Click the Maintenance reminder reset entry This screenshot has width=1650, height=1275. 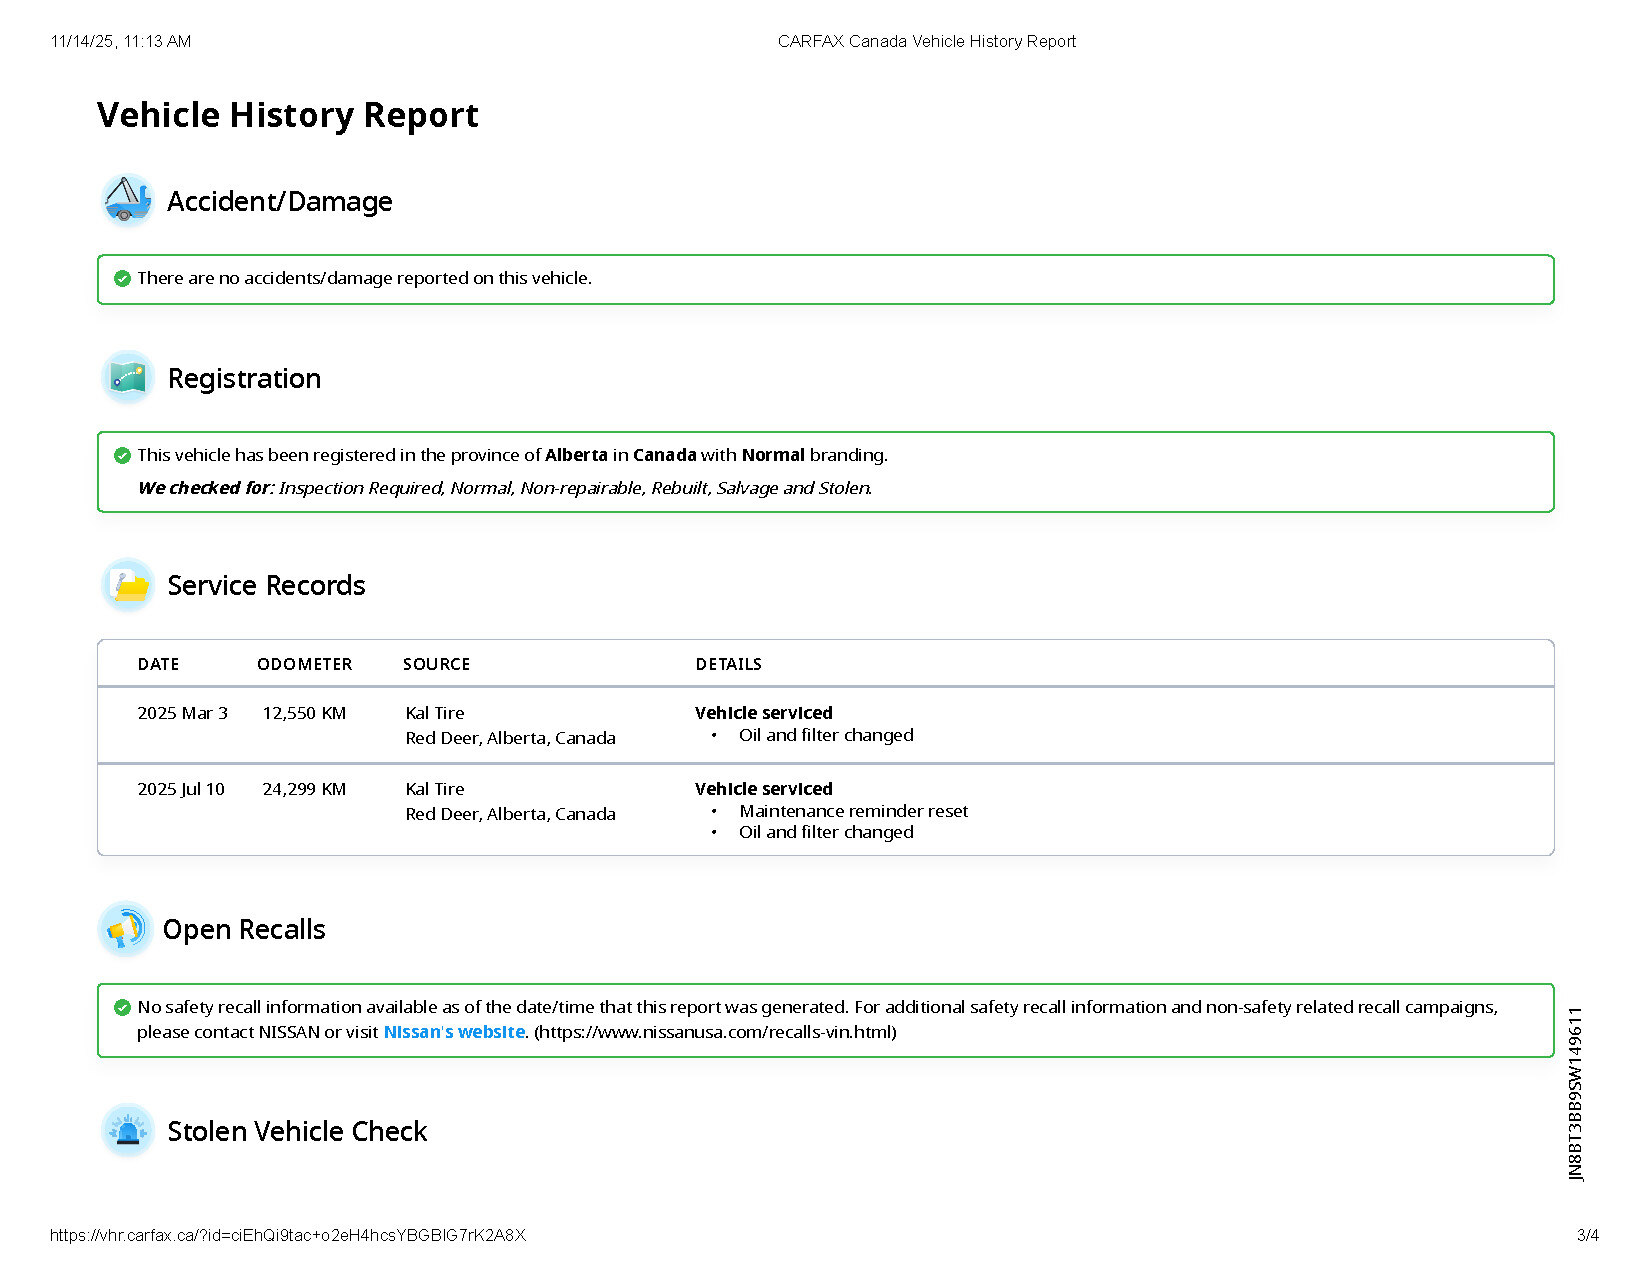coord(853,811)
